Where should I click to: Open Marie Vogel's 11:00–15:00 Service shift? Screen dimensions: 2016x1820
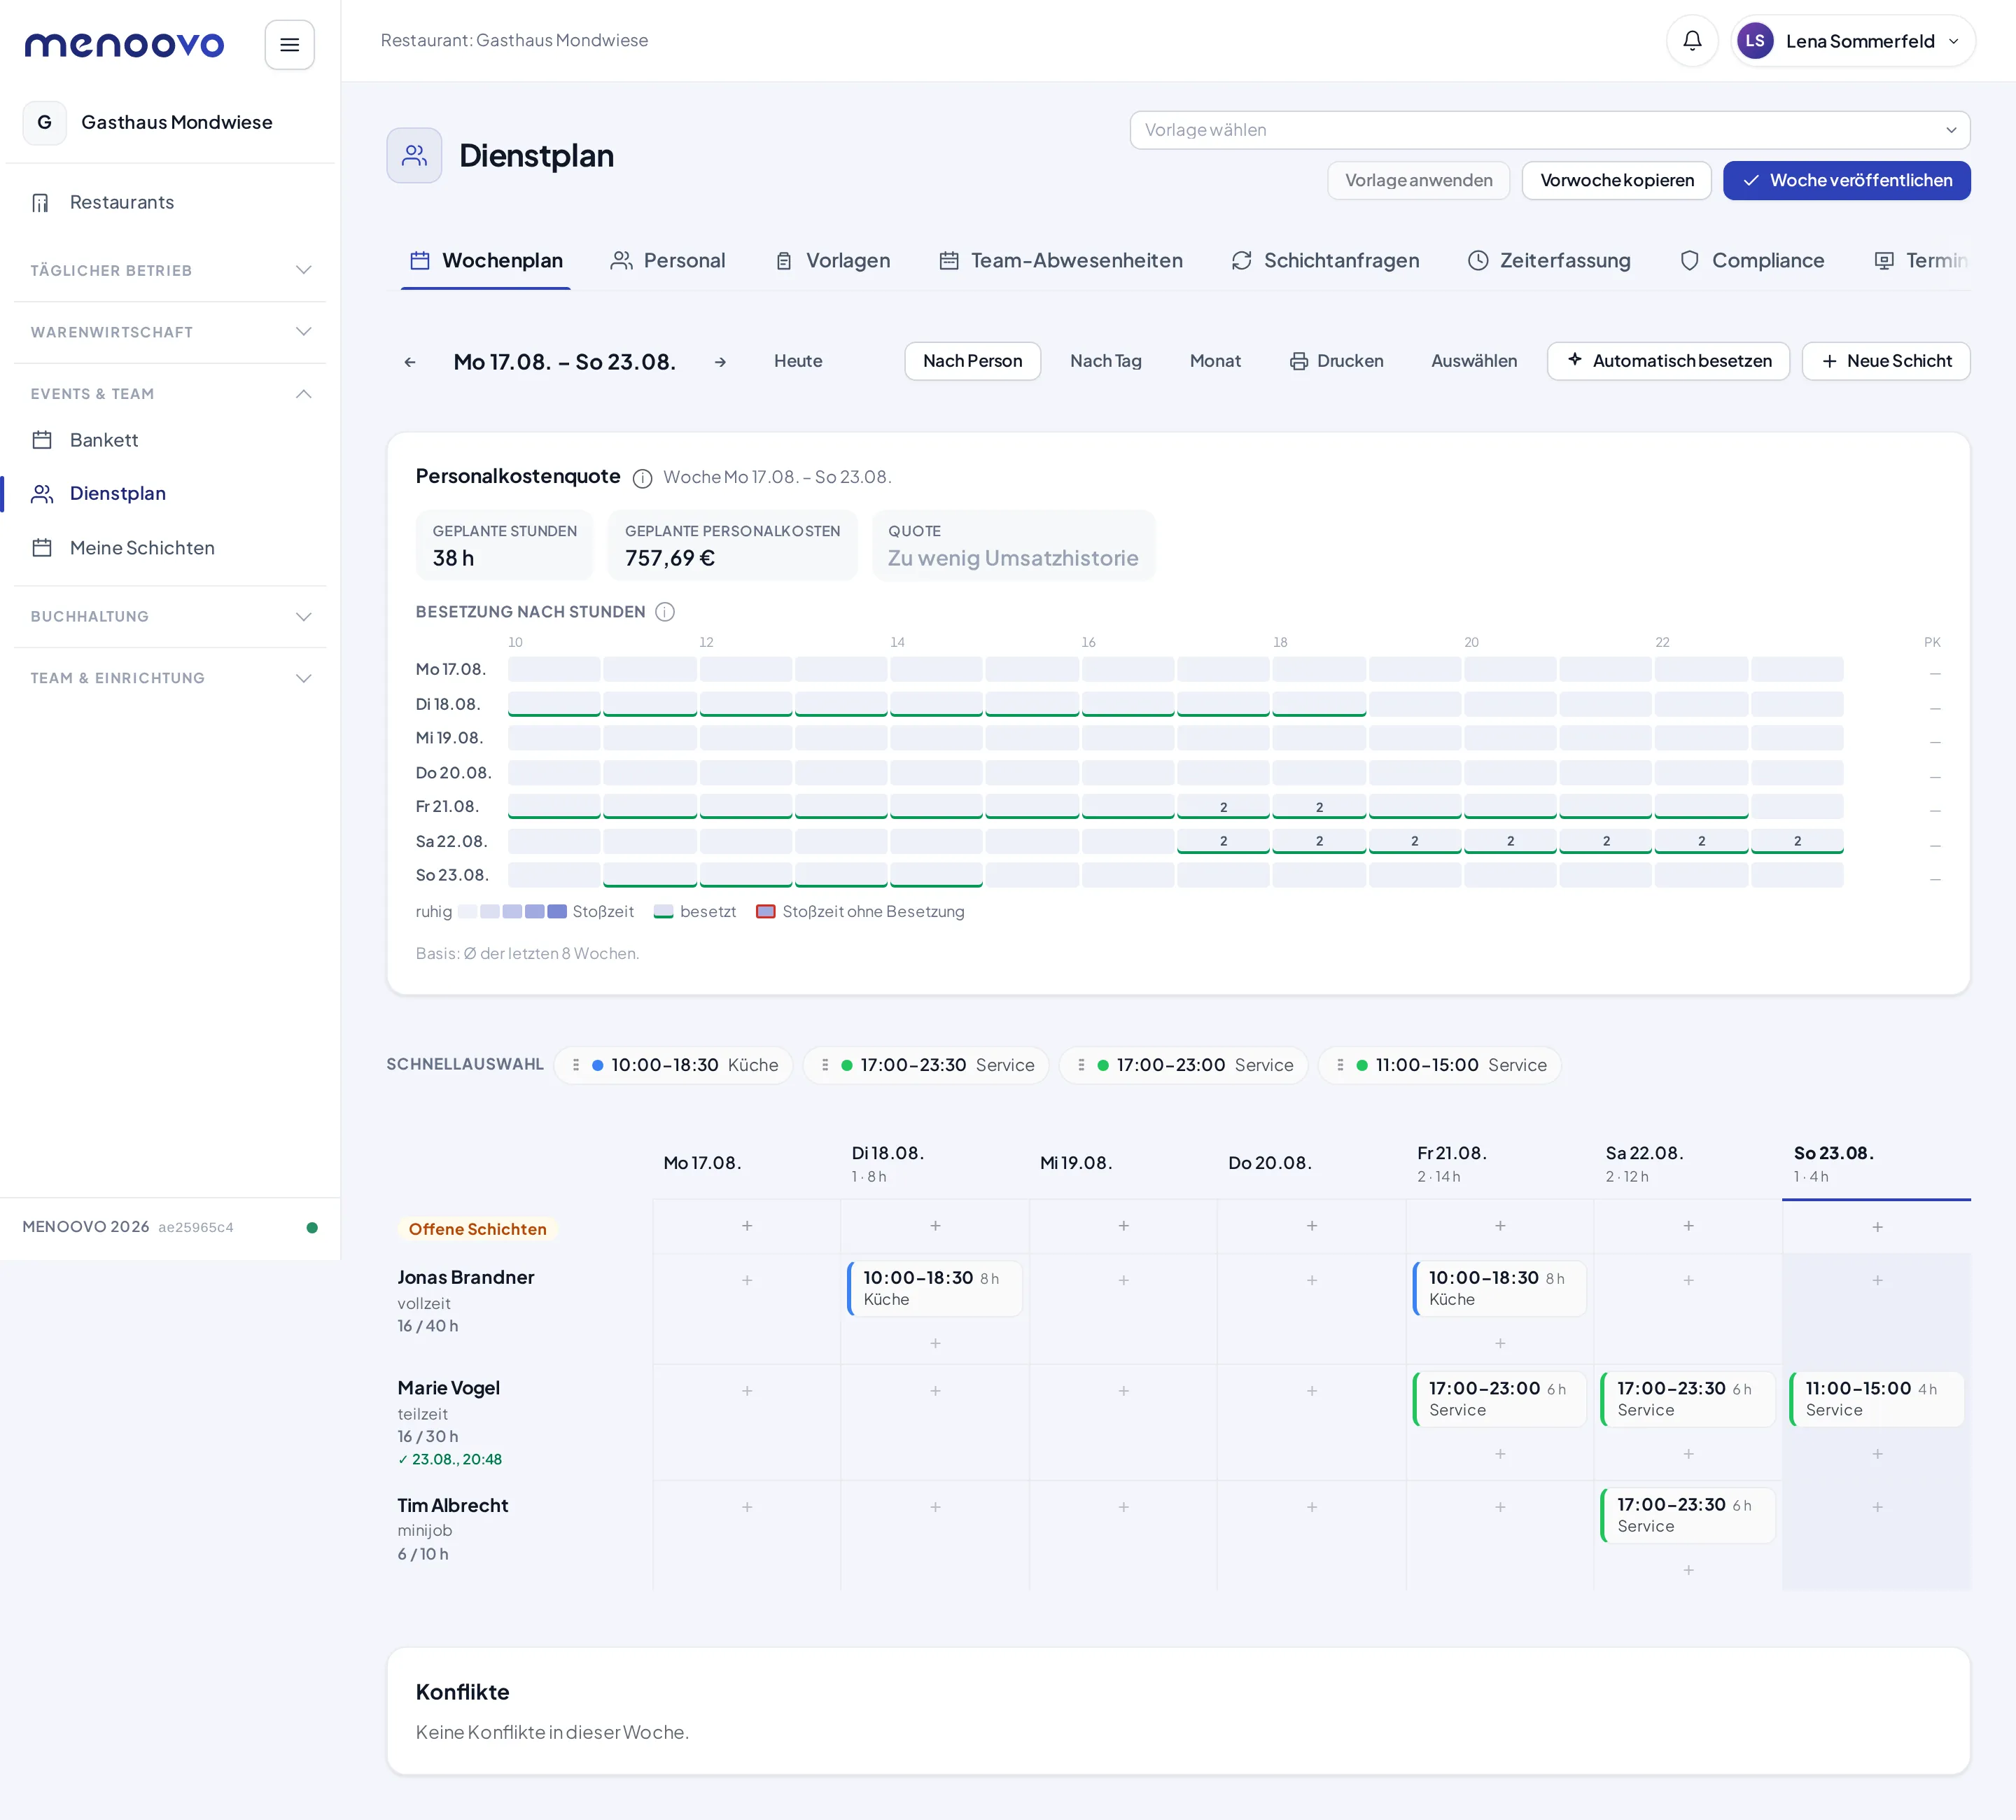point(1876,1399)
